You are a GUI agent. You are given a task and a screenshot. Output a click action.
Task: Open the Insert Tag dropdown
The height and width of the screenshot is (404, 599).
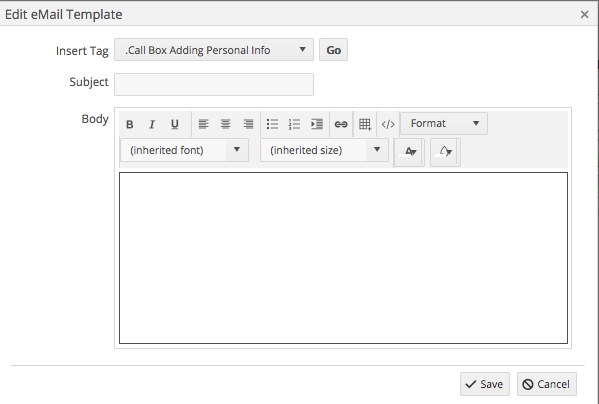pos(214,50)
